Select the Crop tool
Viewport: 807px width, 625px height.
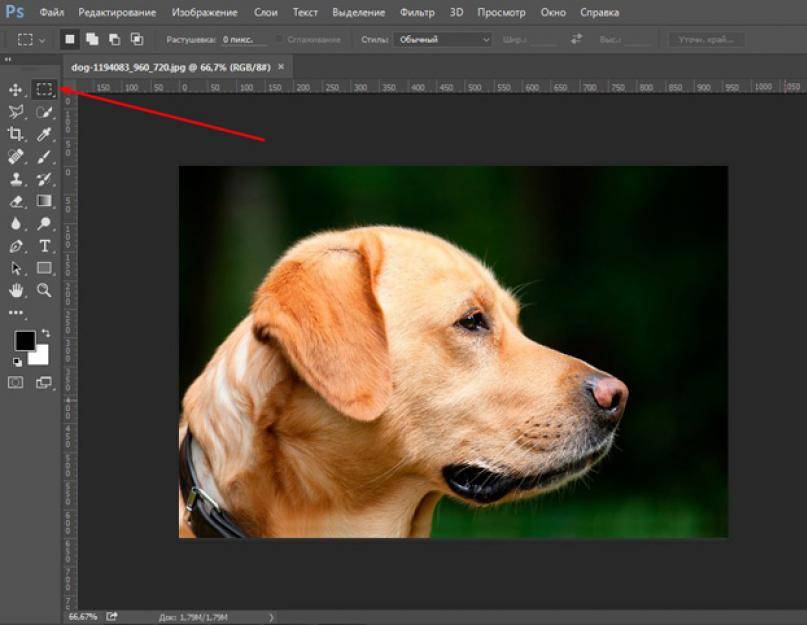point(15,134)
